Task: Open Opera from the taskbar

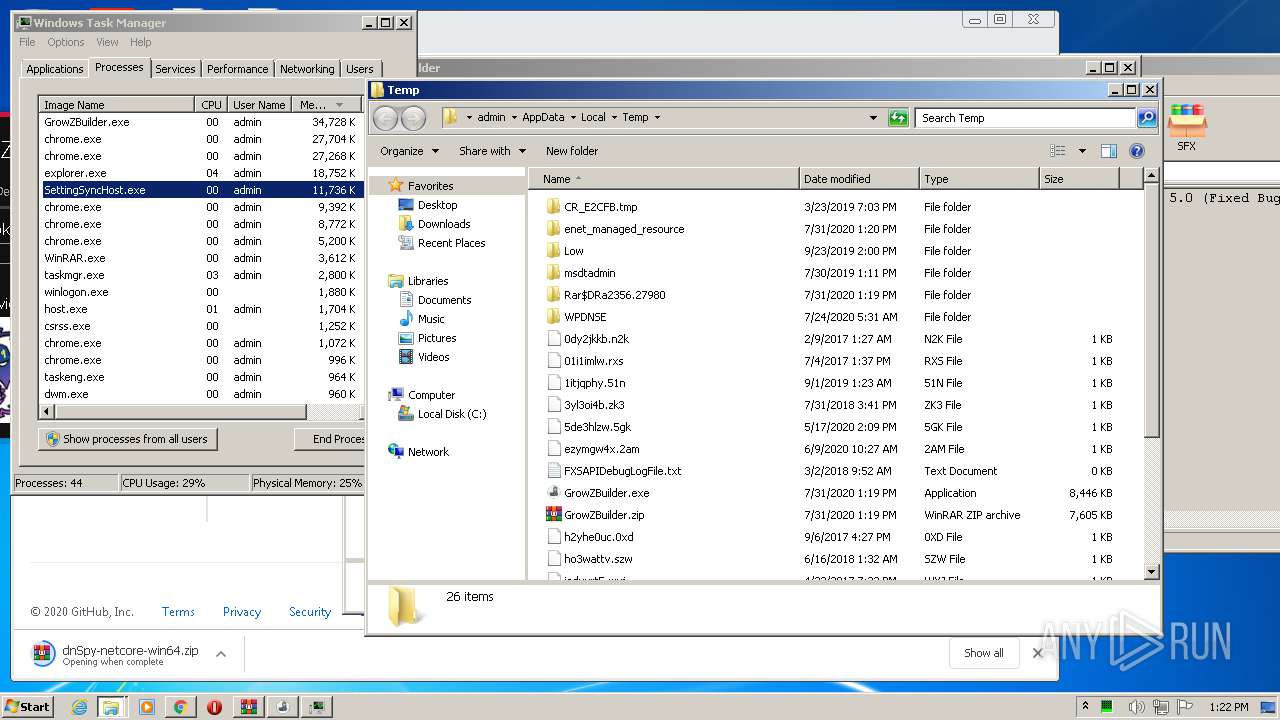Action: tap(214, 707)
